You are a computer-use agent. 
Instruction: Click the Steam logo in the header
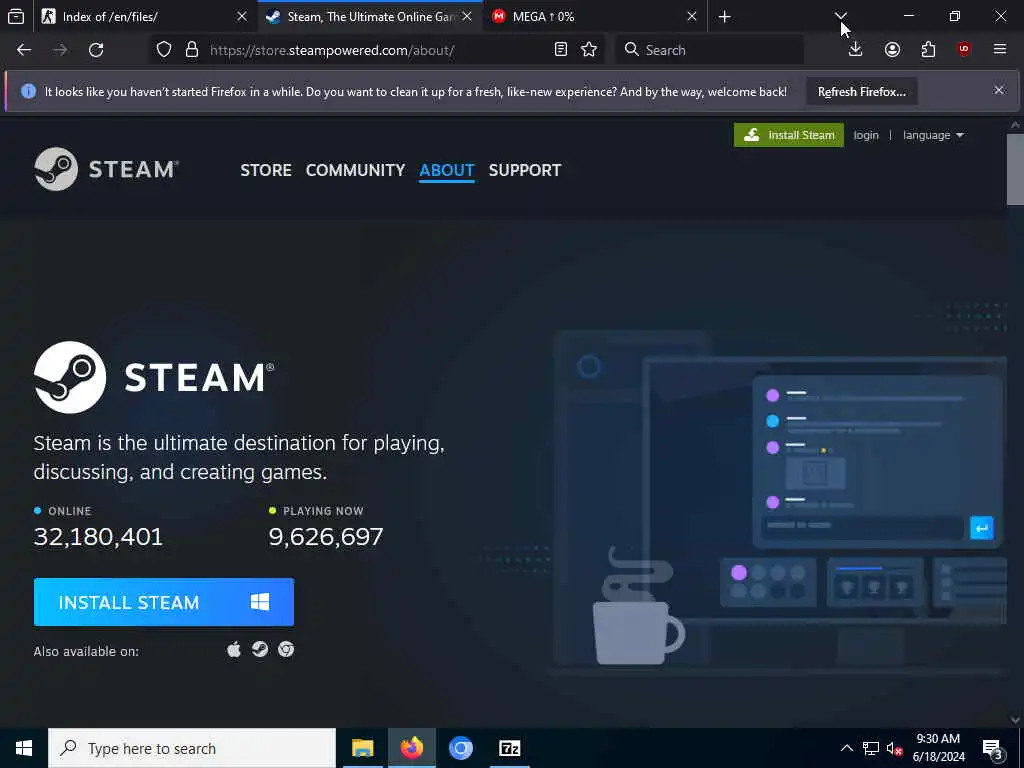pos(106,169)
